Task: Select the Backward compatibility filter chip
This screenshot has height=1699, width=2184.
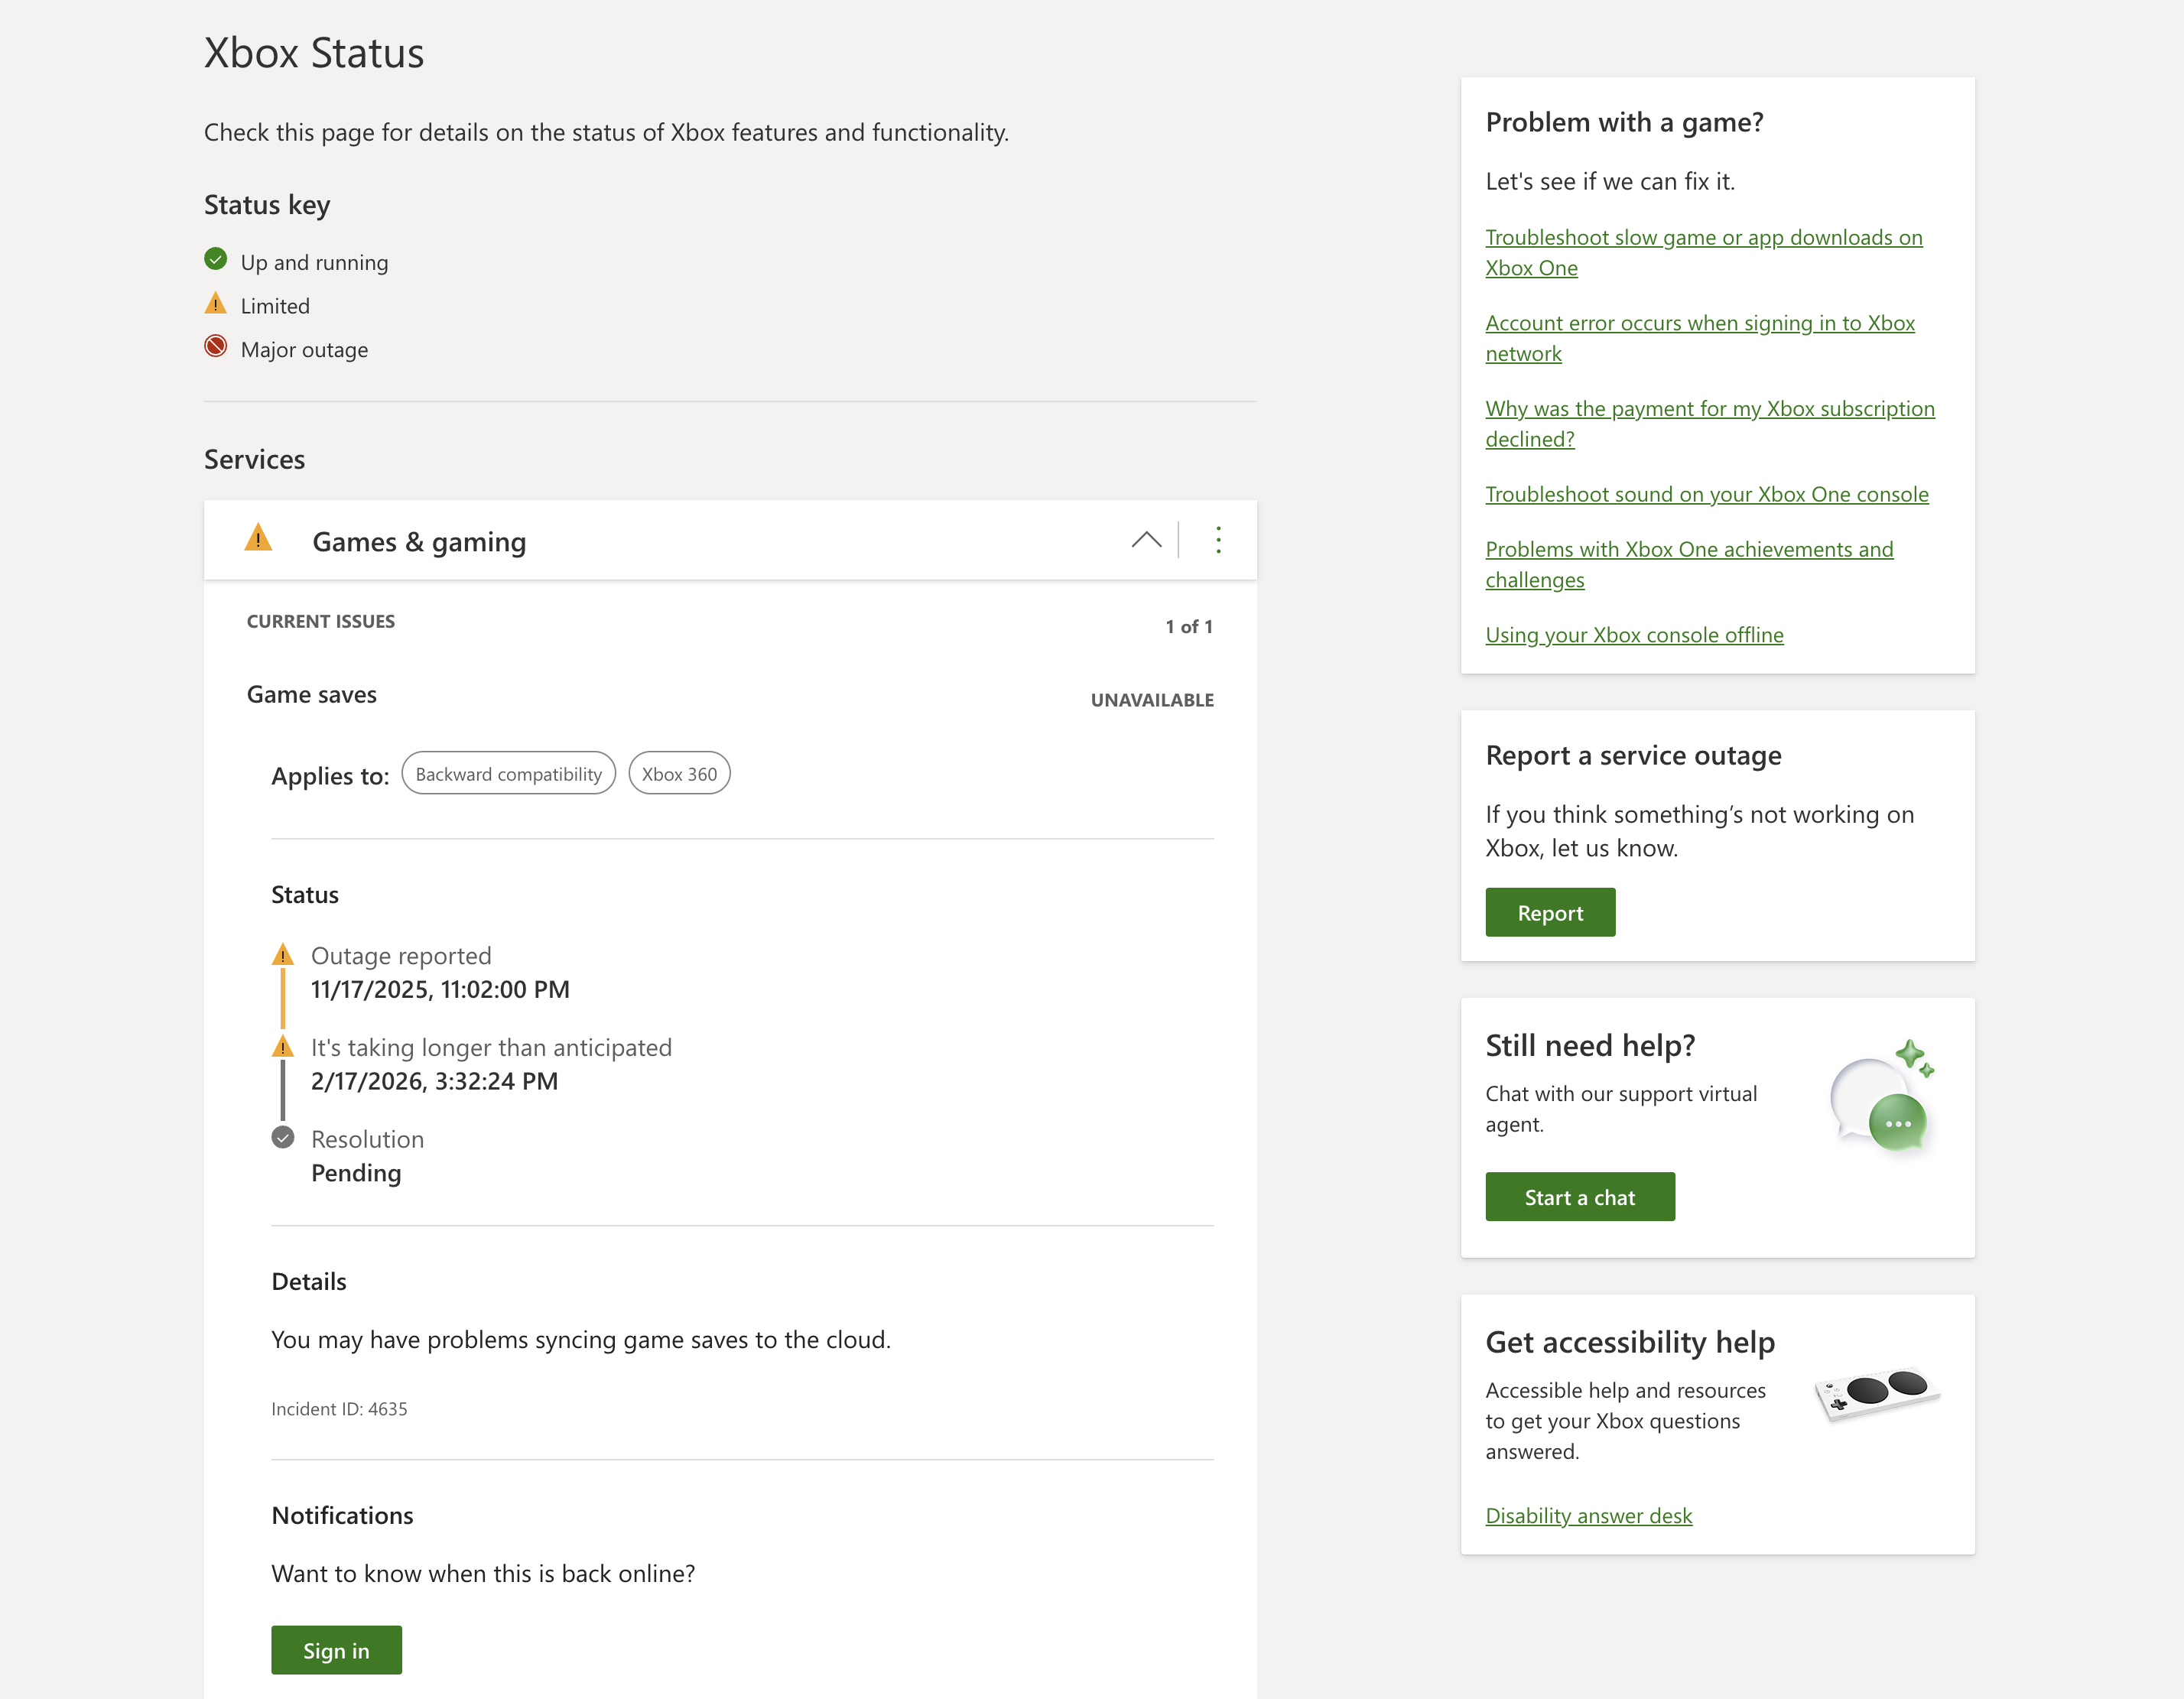Action: [x=508, y=773]
